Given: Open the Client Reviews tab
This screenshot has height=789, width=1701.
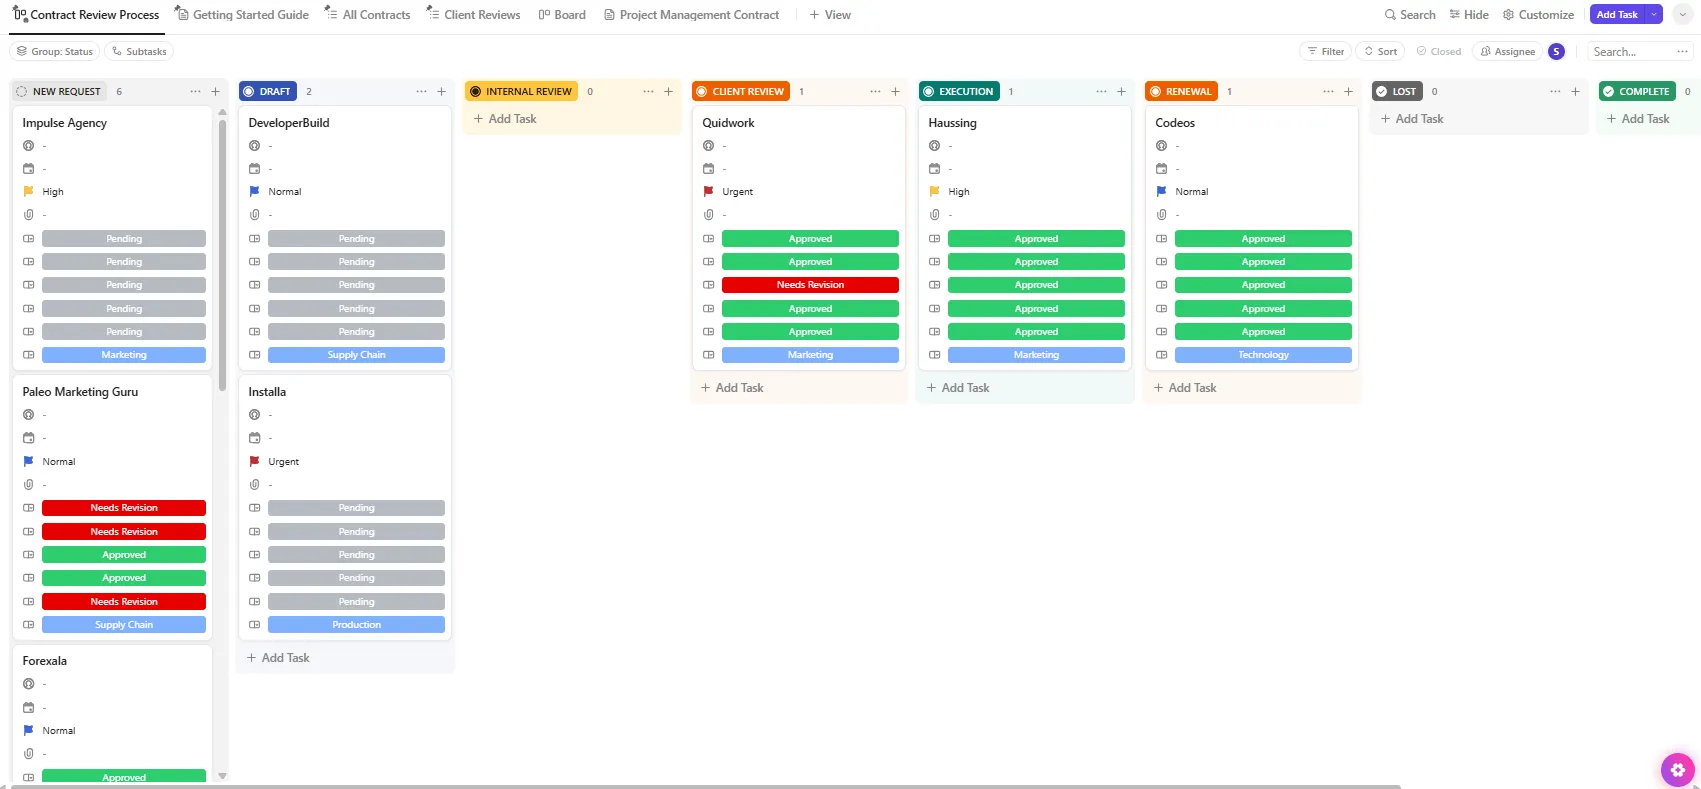Looking at the screenshot, I should point(473,14).
